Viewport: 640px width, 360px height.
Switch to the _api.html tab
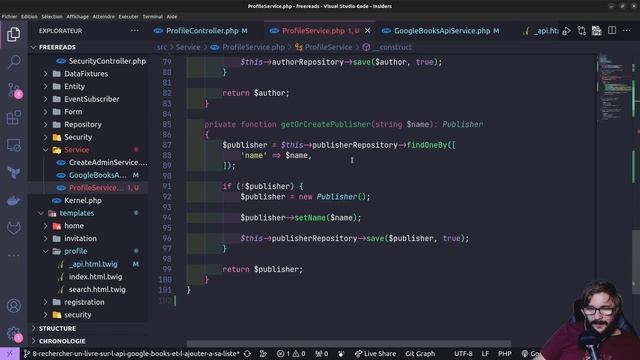tap(540, 31)
